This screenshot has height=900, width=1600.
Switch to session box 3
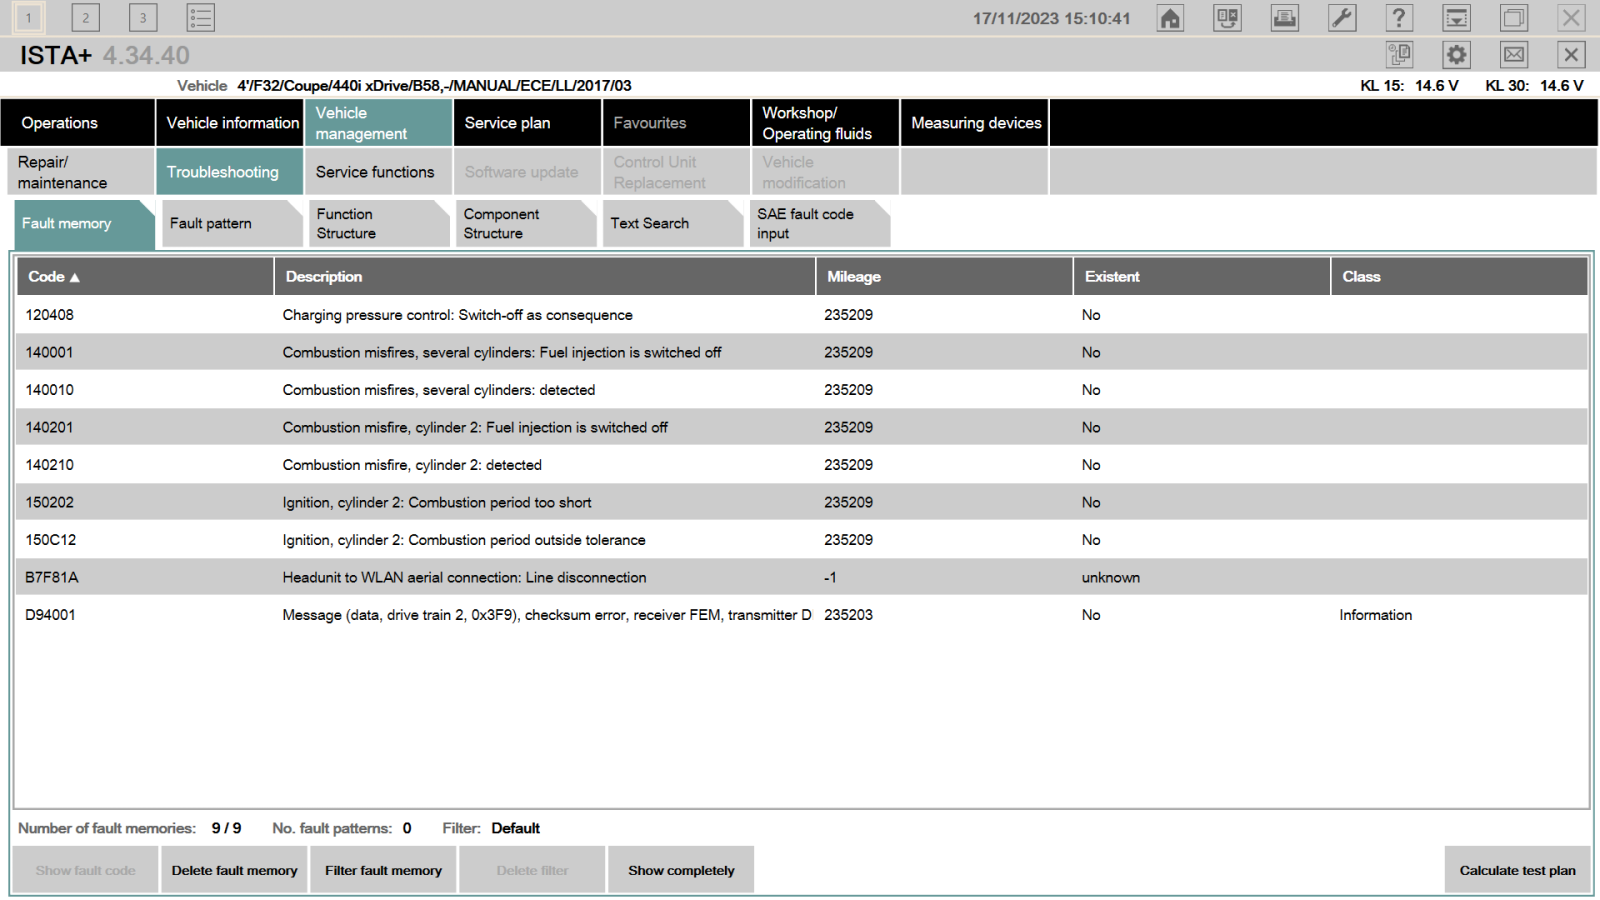pos(143,18)
